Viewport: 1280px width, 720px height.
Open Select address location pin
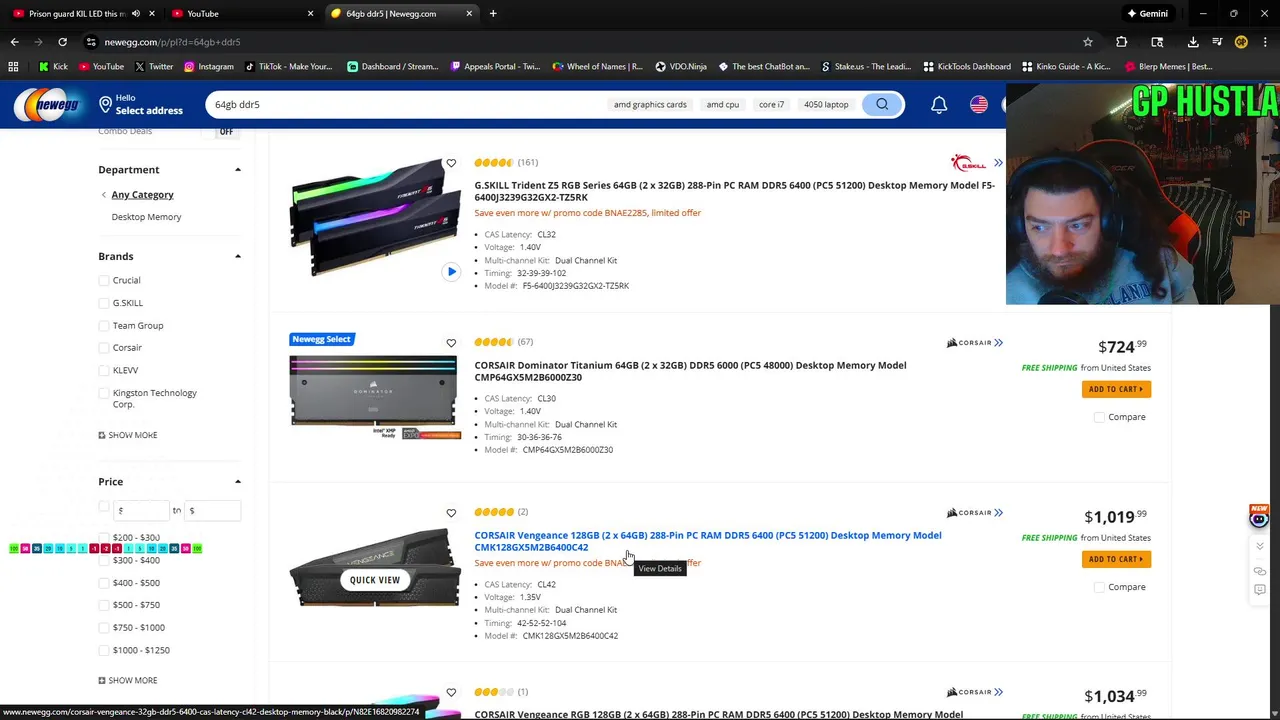click(x=105, y=104)
